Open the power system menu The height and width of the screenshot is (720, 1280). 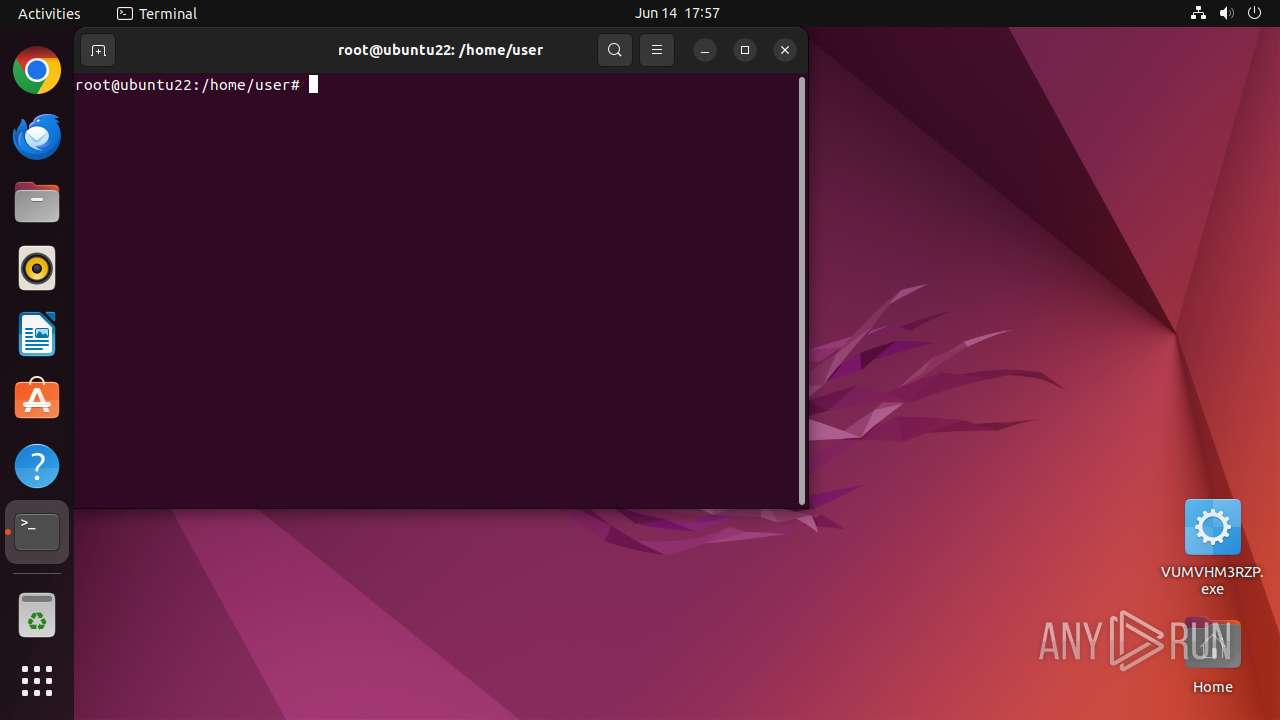[x=1255, y=13]
